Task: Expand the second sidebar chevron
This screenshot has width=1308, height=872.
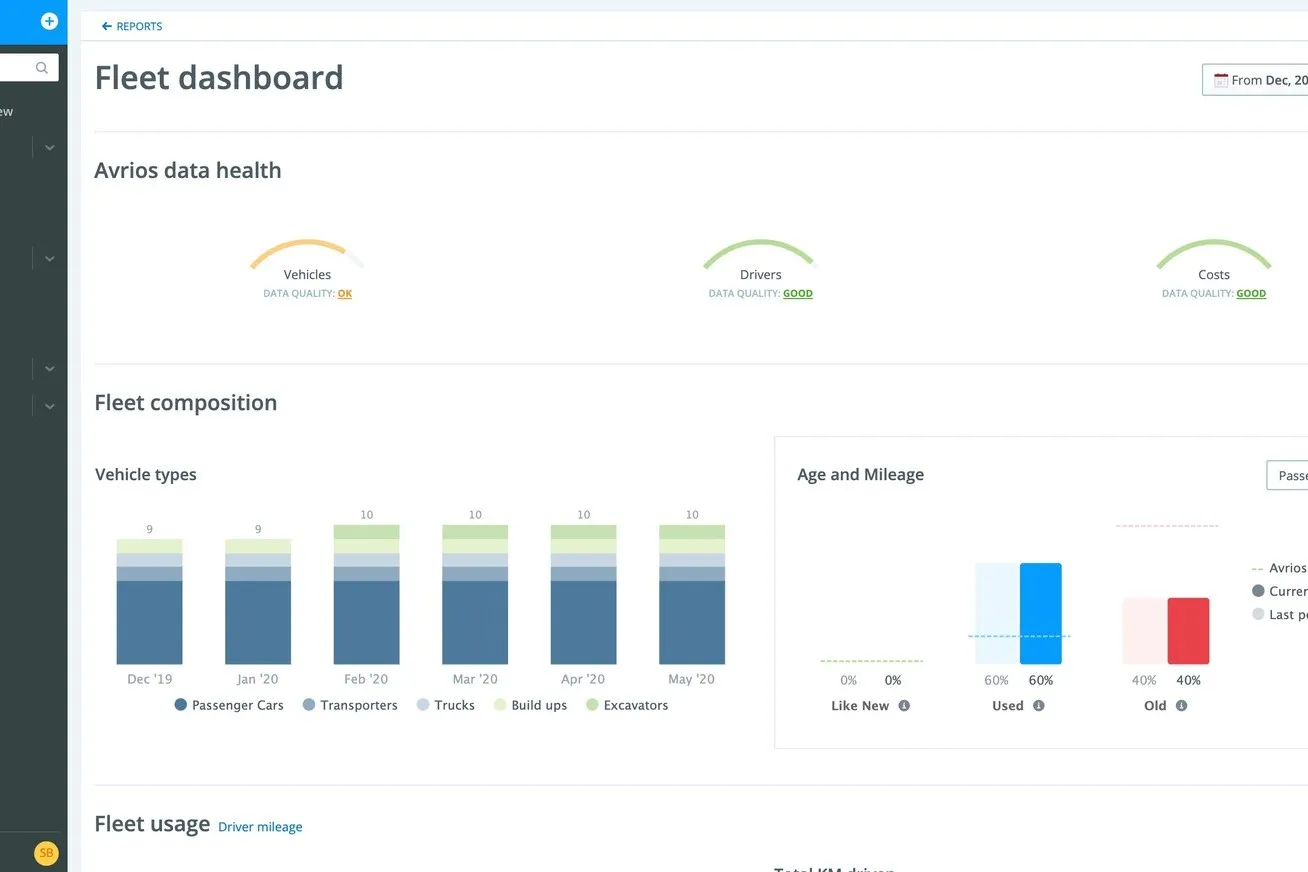Action: pyautogui.click(x=49, y=258)
